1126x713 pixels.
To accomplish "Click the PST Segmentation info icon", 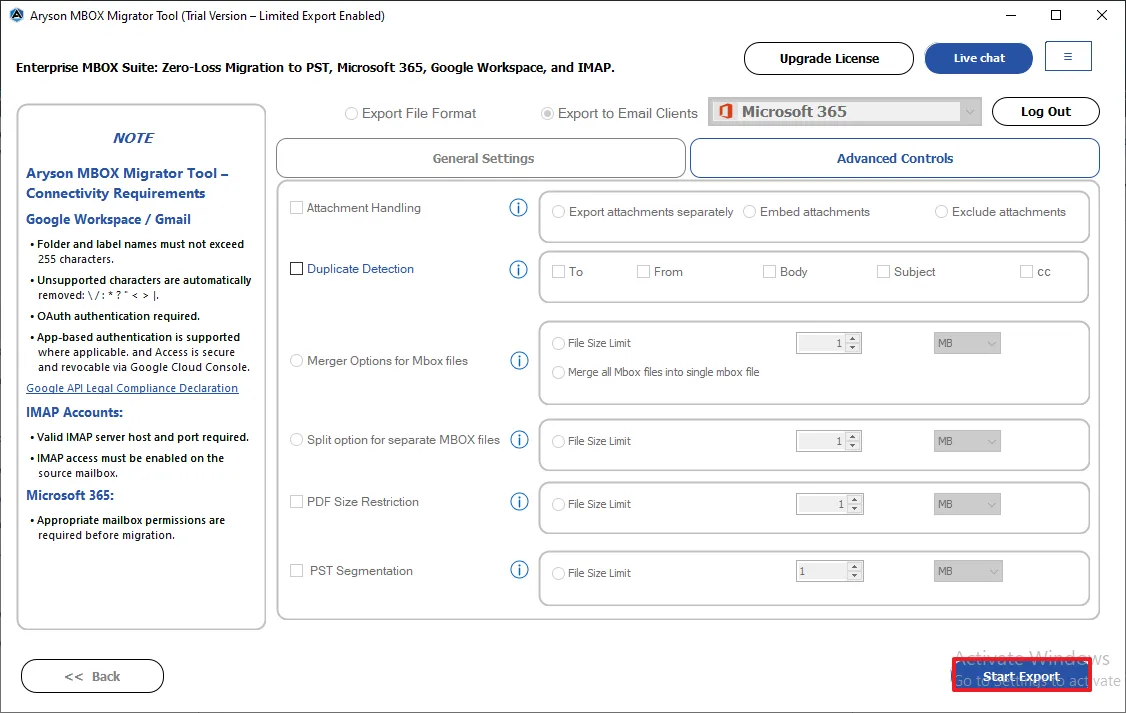I will [519, 569].
